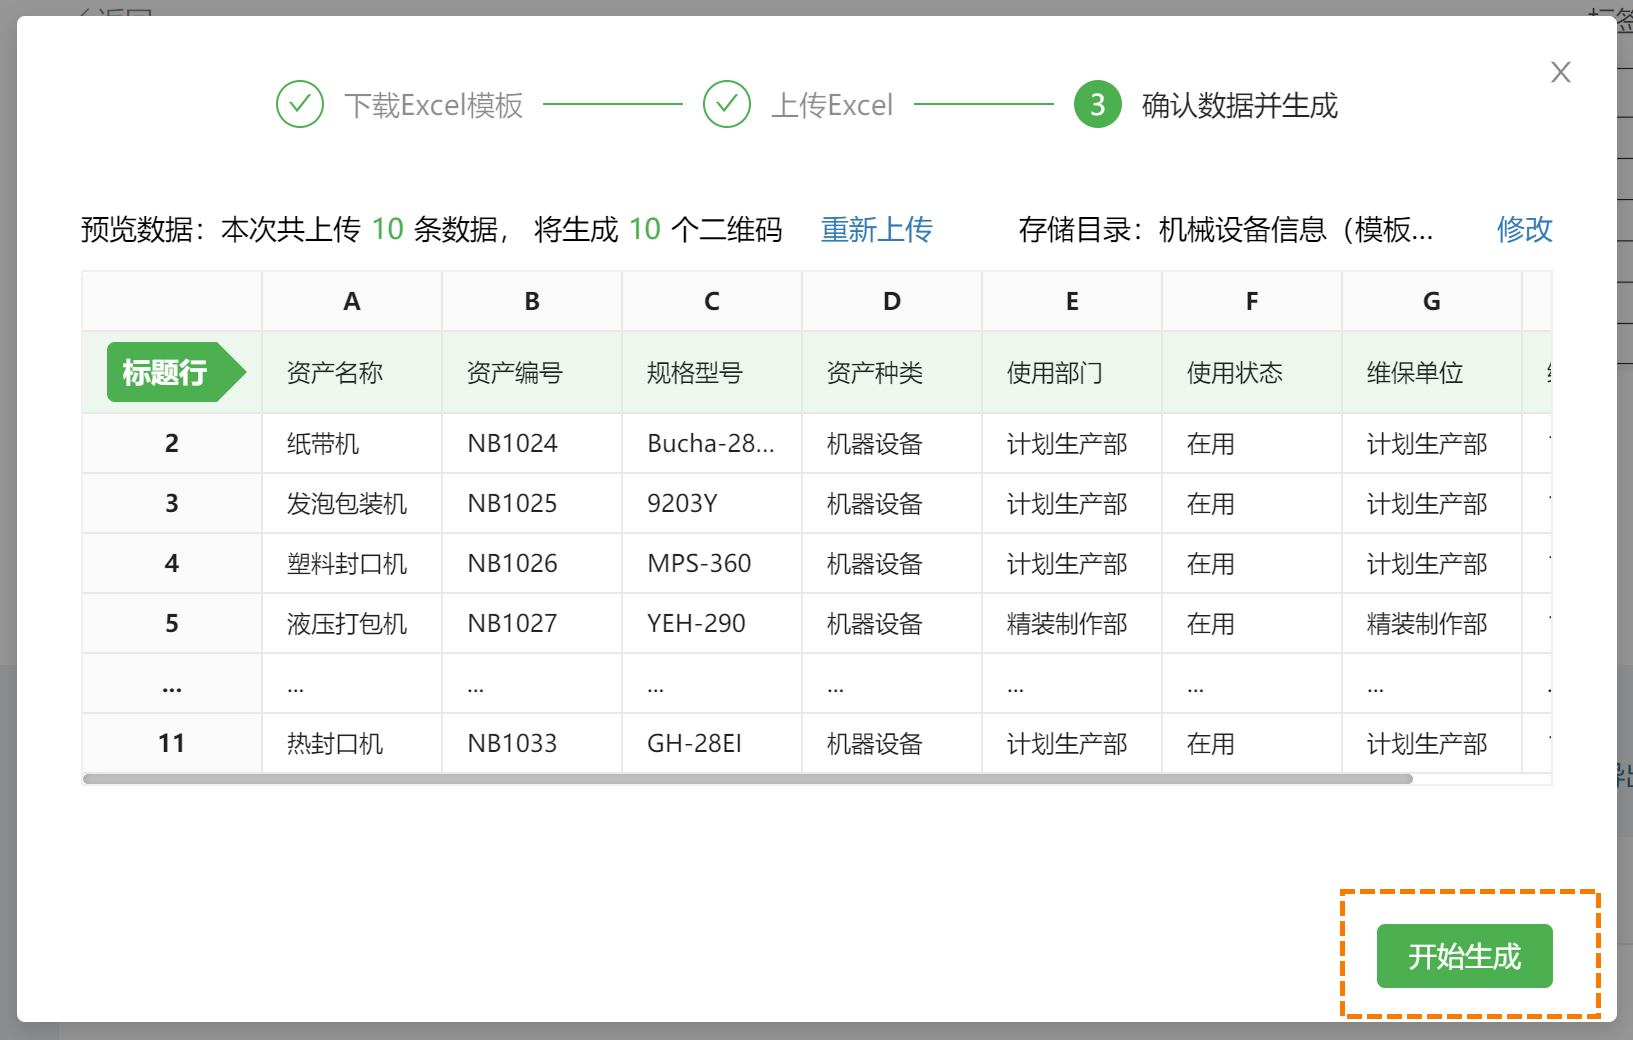Click the 资产种类 title cell

coord(892,373)
